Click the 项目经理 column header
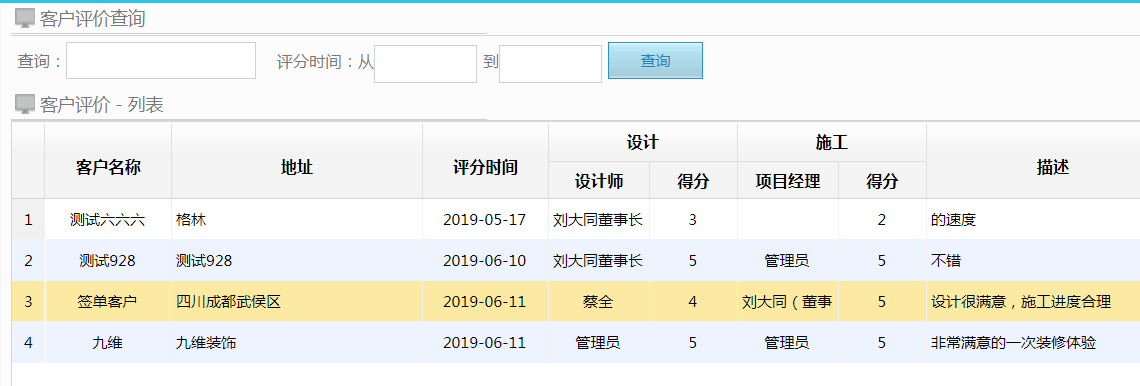 click(788, 181)
